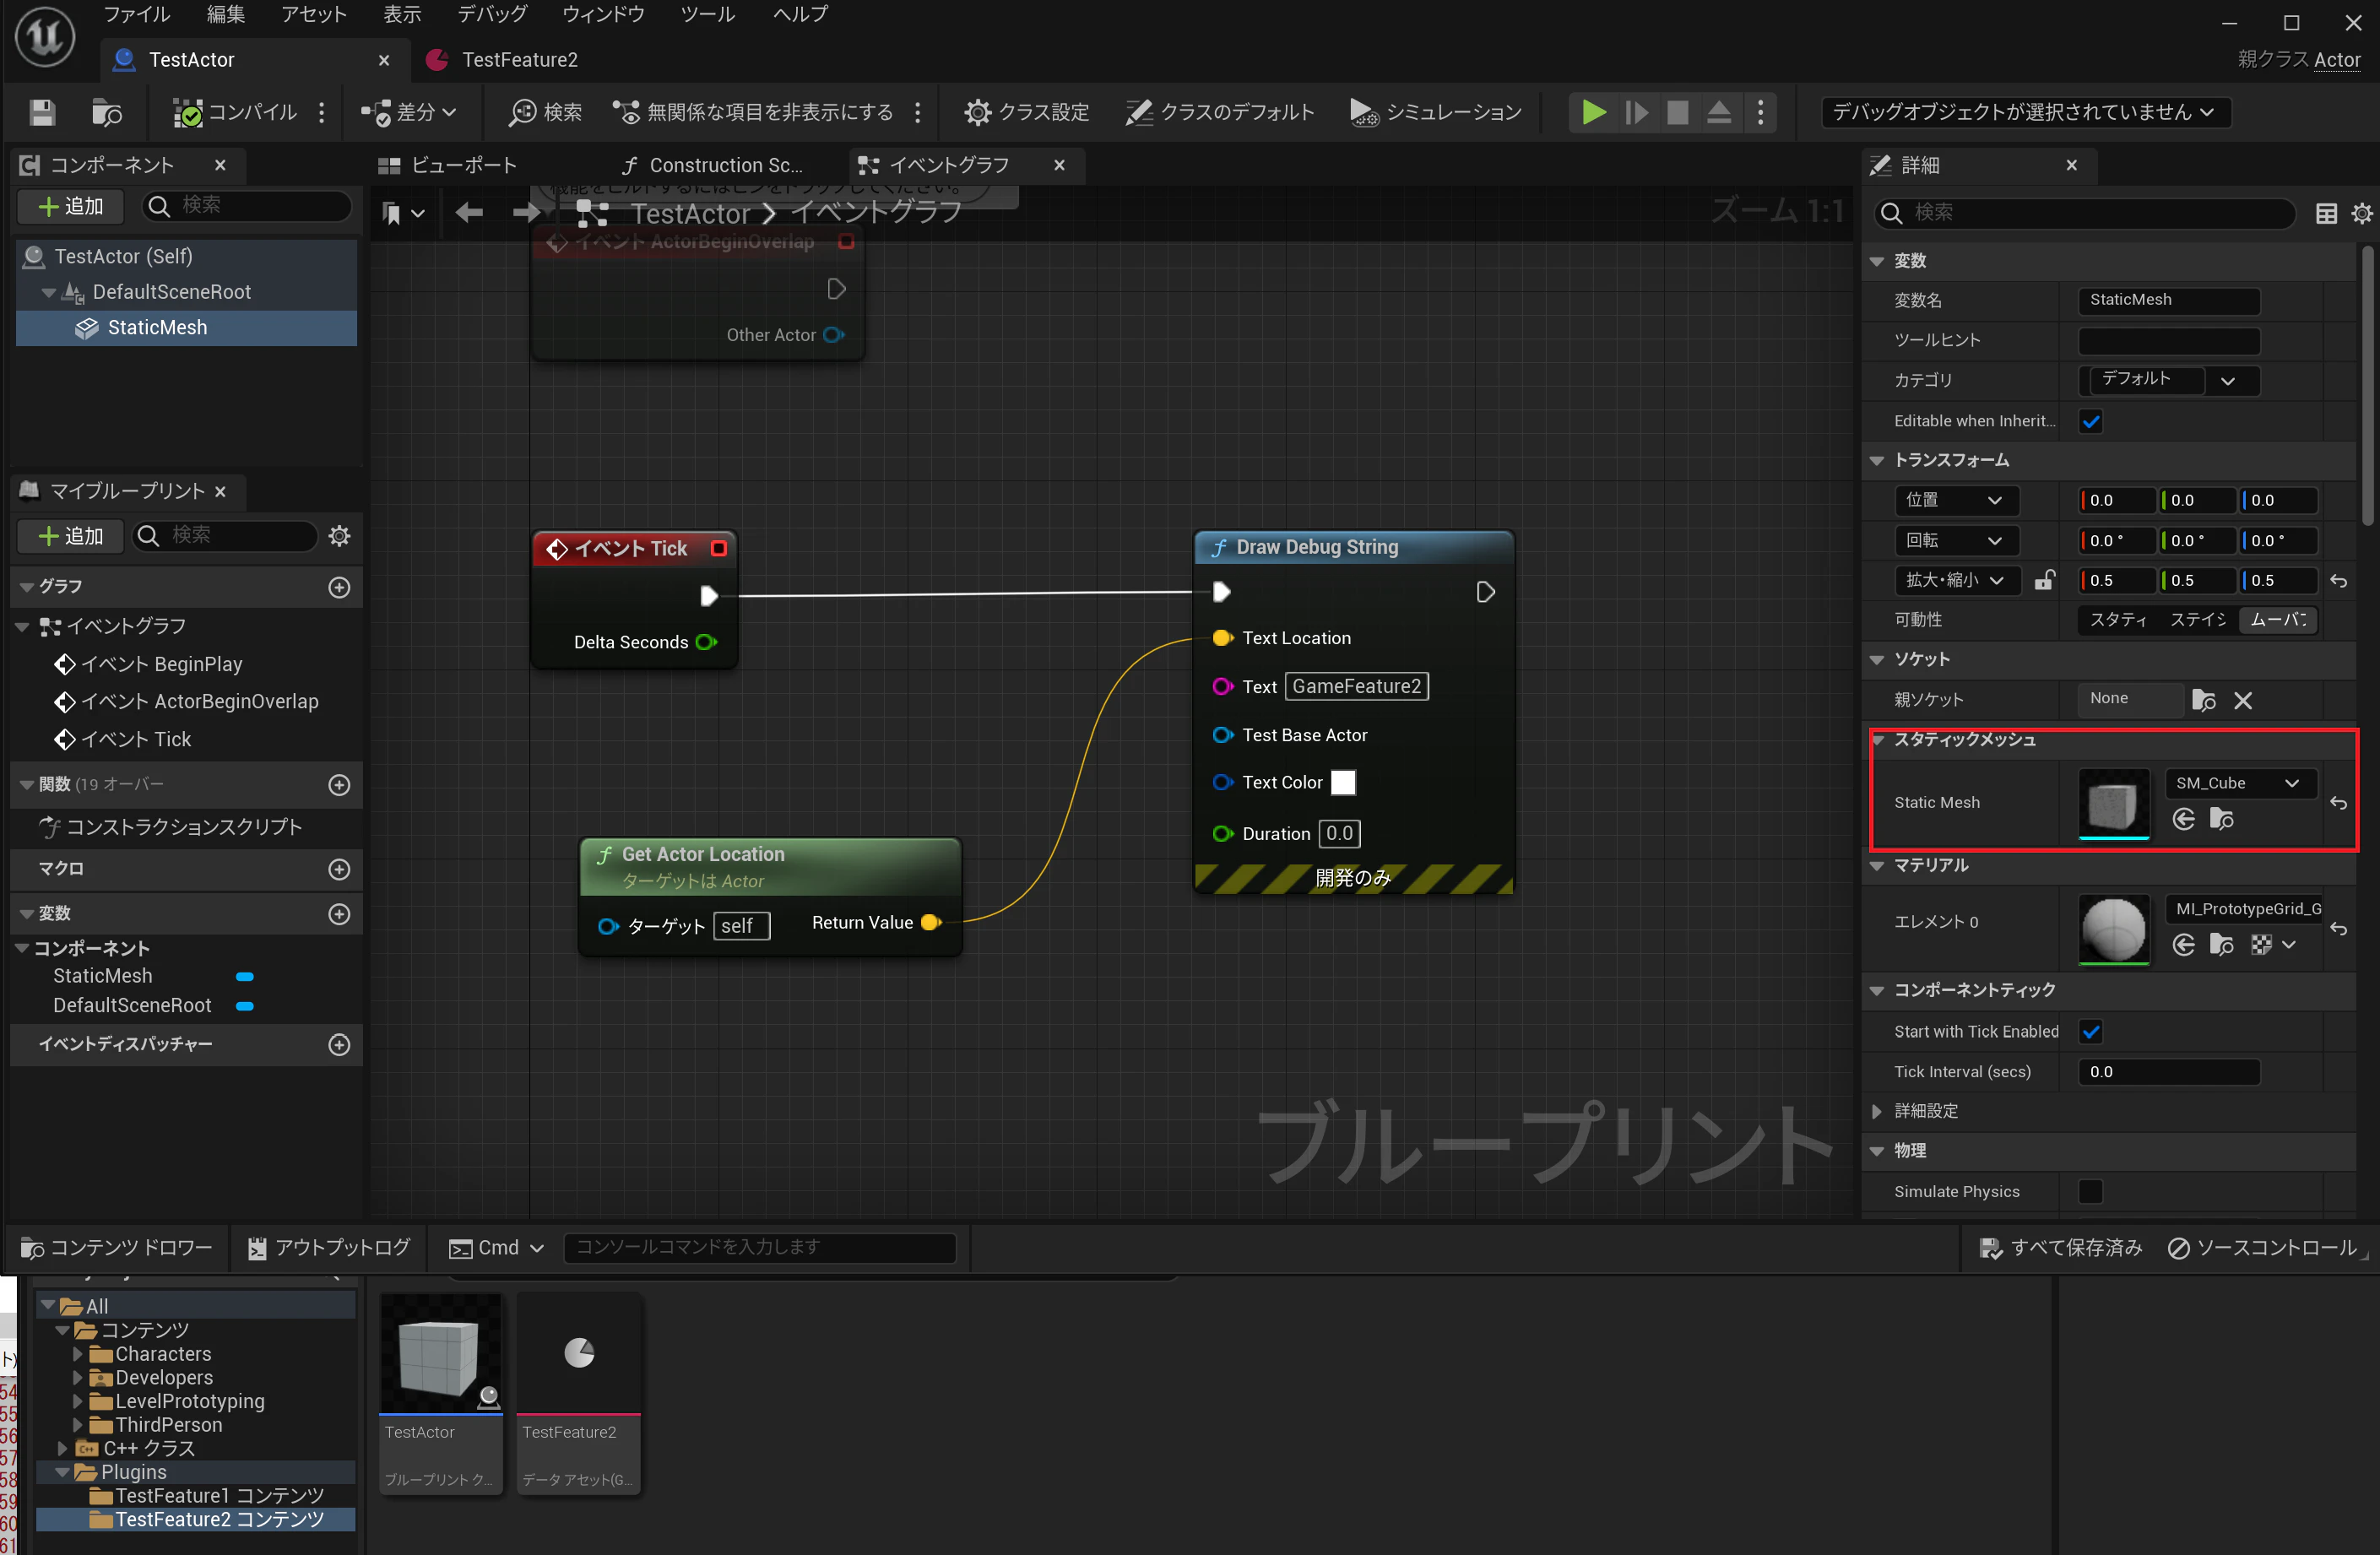Clear the parent socket with the X icon

tap(2243, 701)
